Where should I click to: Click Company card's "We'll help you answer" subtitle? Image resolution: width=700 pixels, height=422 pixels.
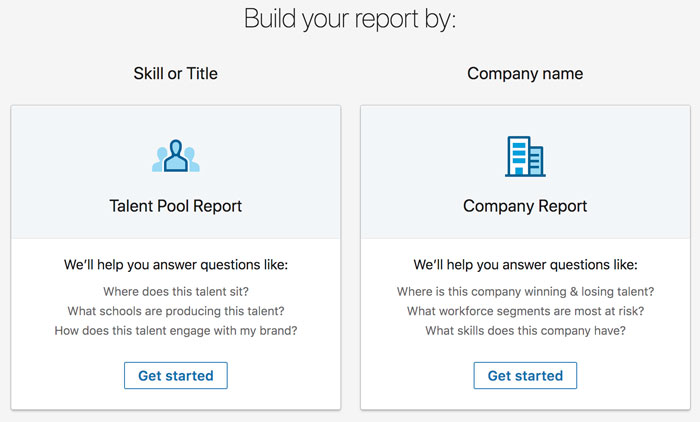525,266
